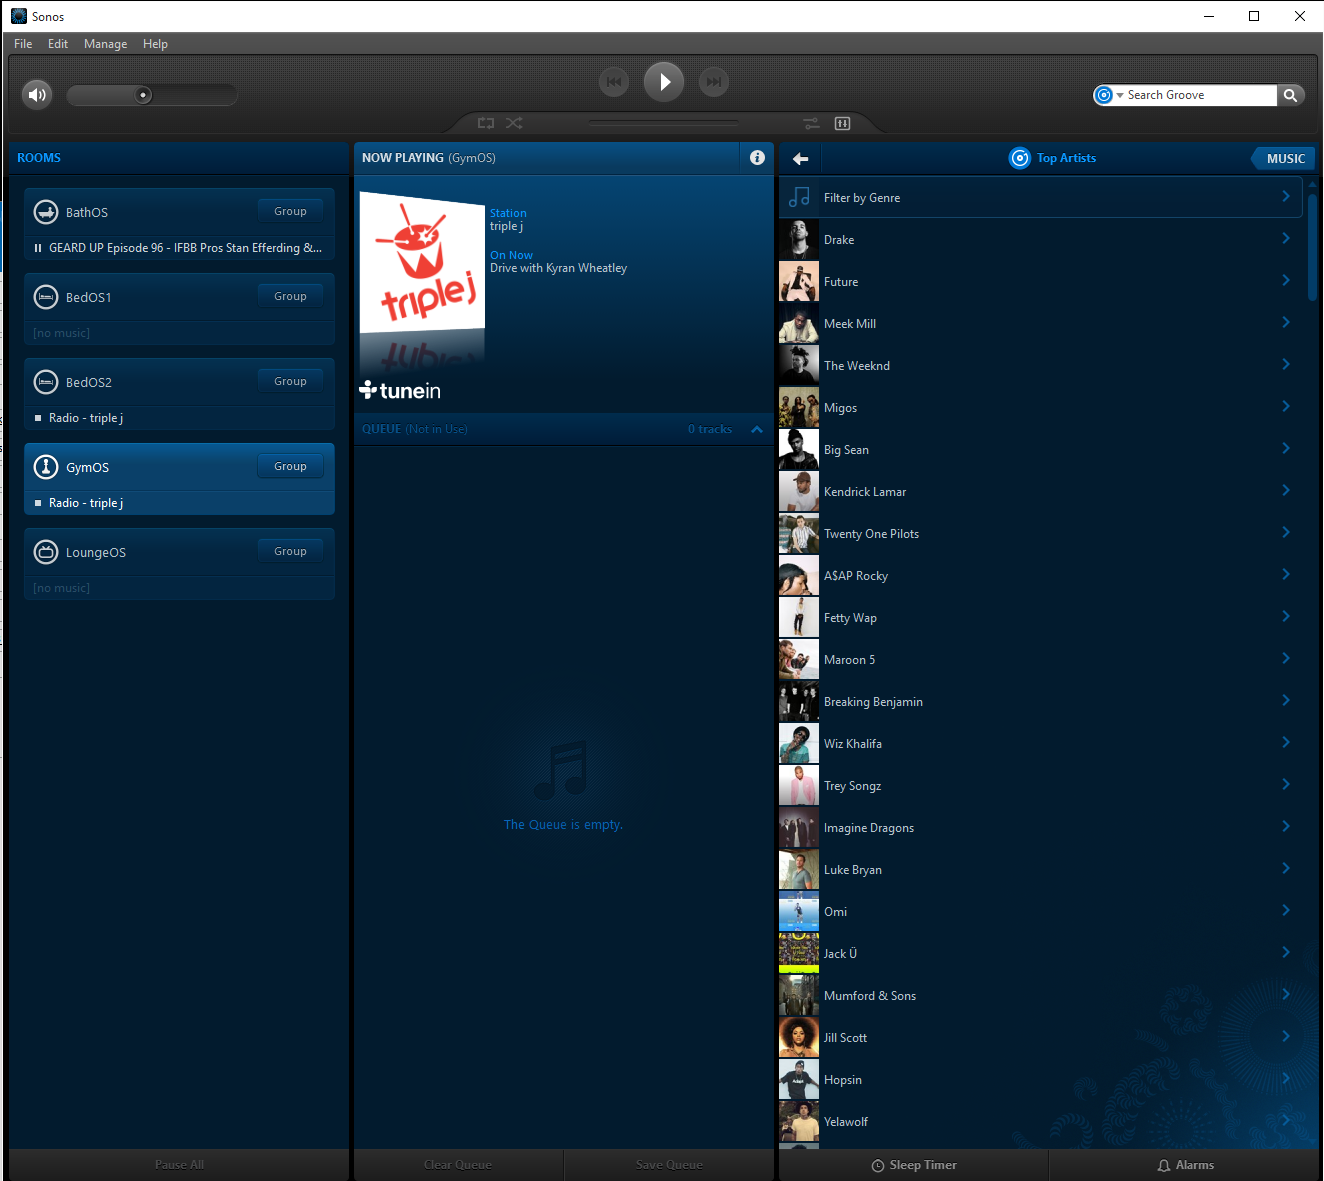Mute the speaker volume icon
This screenshot has width=1324, height=1181.
37,95
